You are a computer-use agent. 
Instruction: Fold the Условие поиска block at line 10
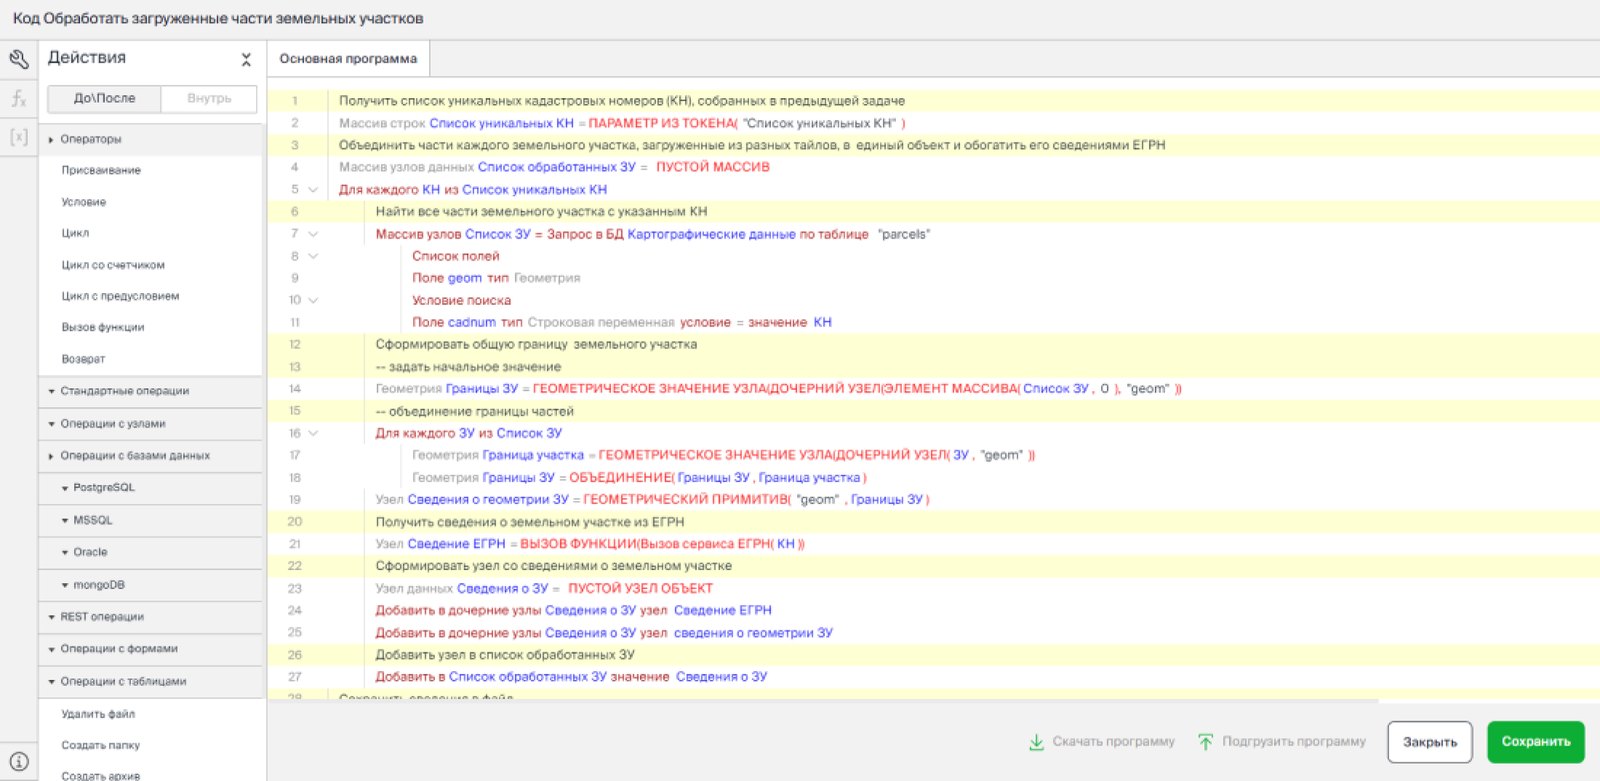click(x=313, y=300)
